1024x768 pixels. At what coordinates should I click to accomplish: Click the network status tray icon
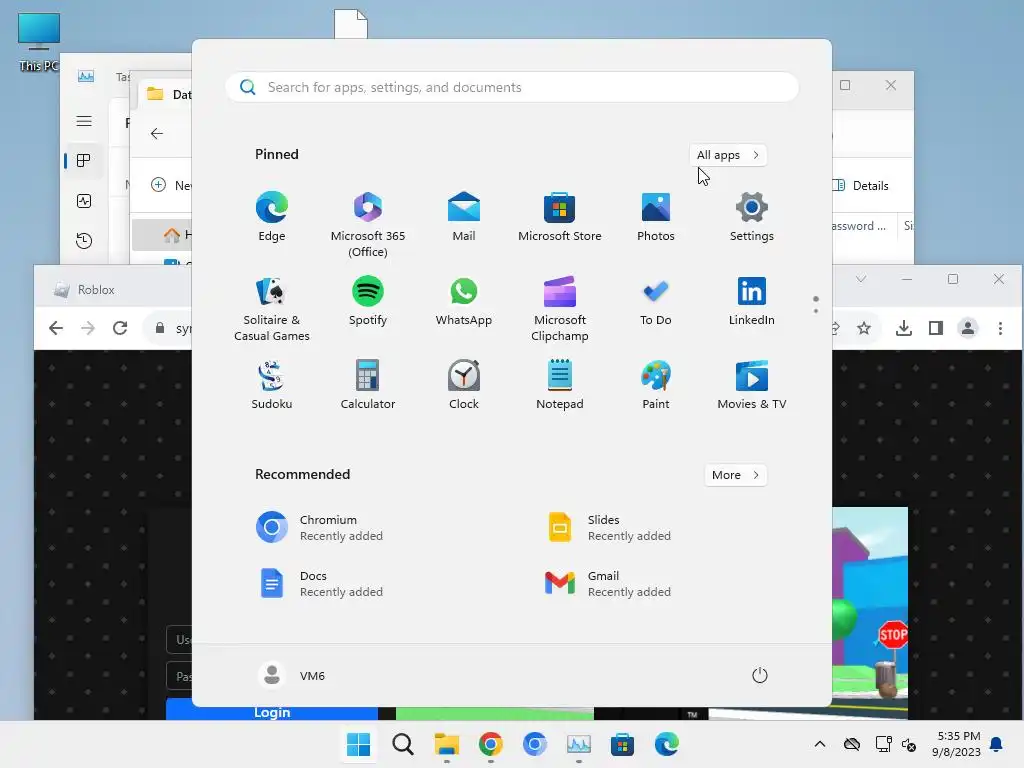pyautogui.click(x=884, y=744)
